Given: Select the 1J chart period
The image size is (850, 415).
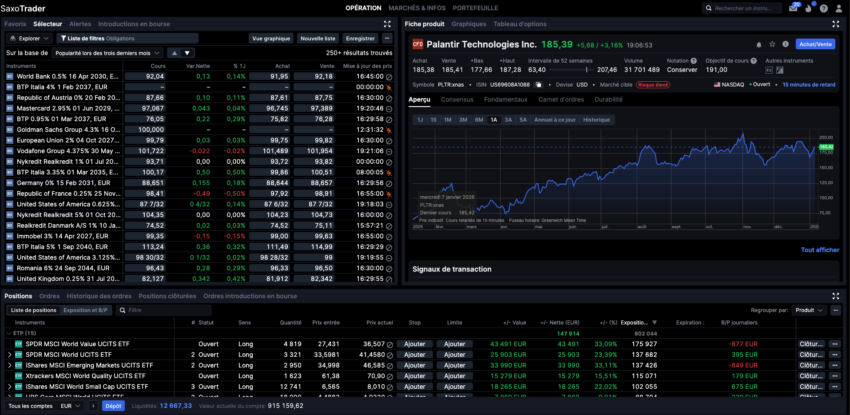Looking at the screenshot, I should tap(420, 120).
